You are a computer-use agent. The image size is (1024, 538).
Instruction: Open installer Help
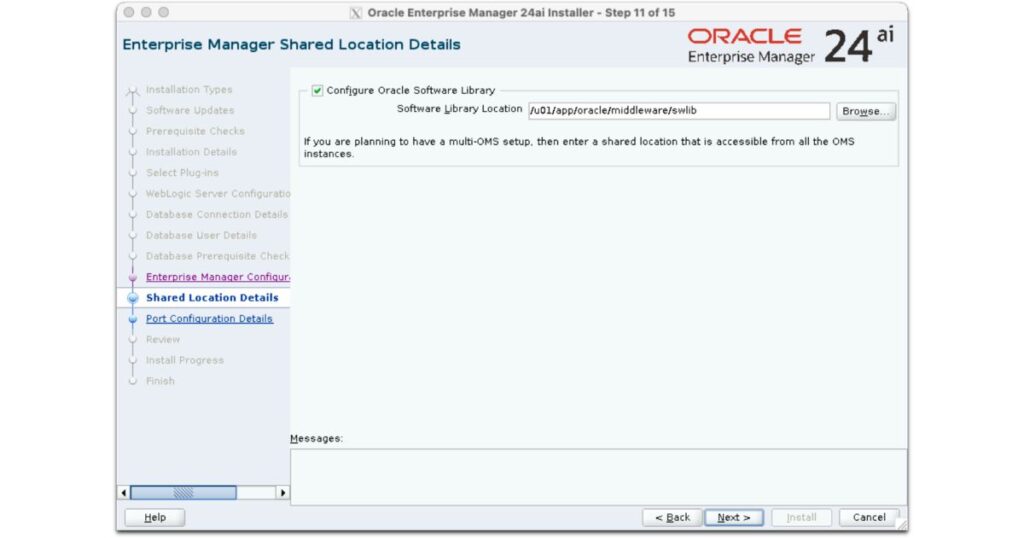(155, 517)
